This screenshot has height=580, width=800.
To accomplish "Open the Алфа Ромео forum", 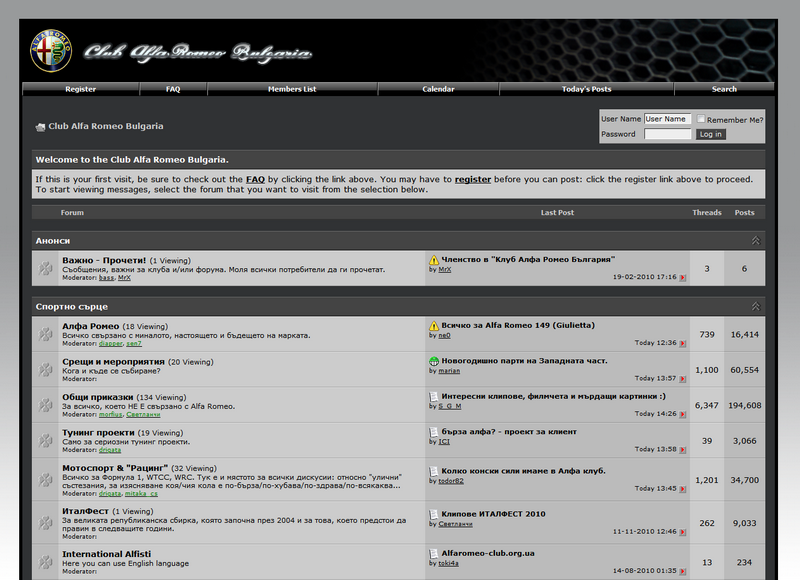I will click(91, 326).
